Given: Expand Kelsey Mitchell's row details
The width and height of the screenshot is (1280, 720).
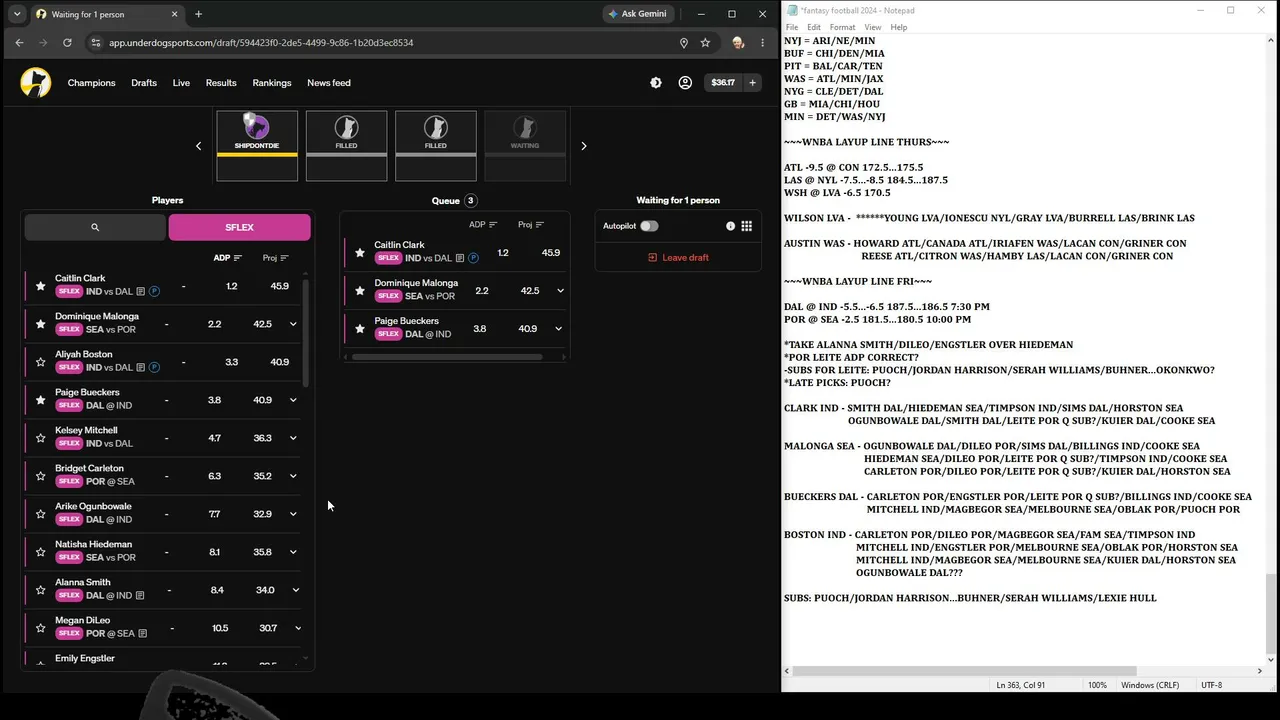Looking at the screenshot, I should point(293,438).
